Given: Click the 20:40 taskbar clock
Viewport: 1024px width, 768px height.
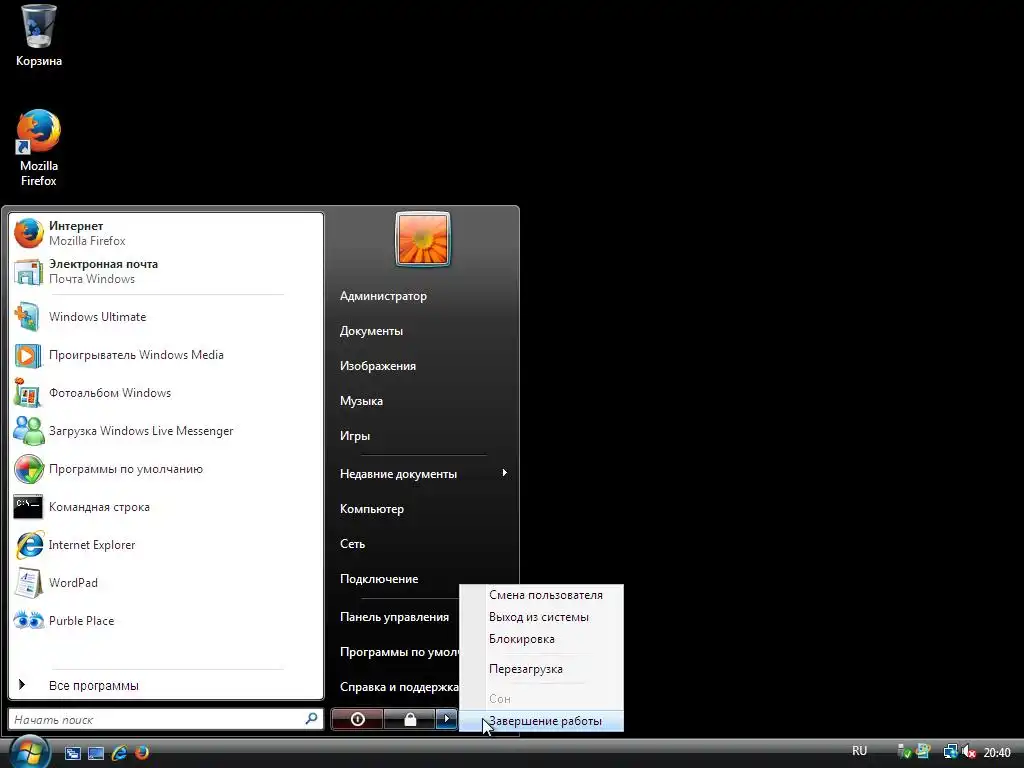Looking at the screenshot, I should pyautogui.click(x=997, y=753).
